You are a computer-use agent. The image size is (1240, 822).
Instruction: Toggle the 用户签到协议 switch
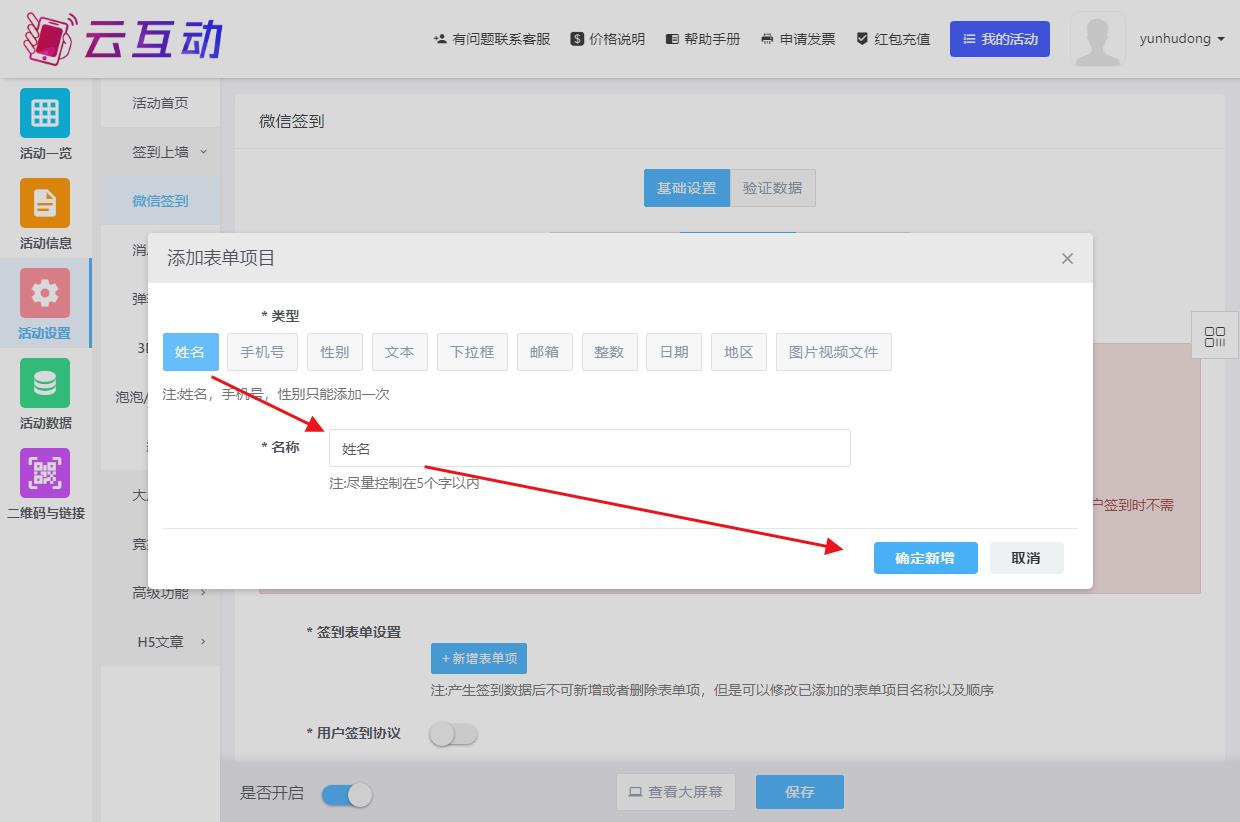tap(453, 734)
